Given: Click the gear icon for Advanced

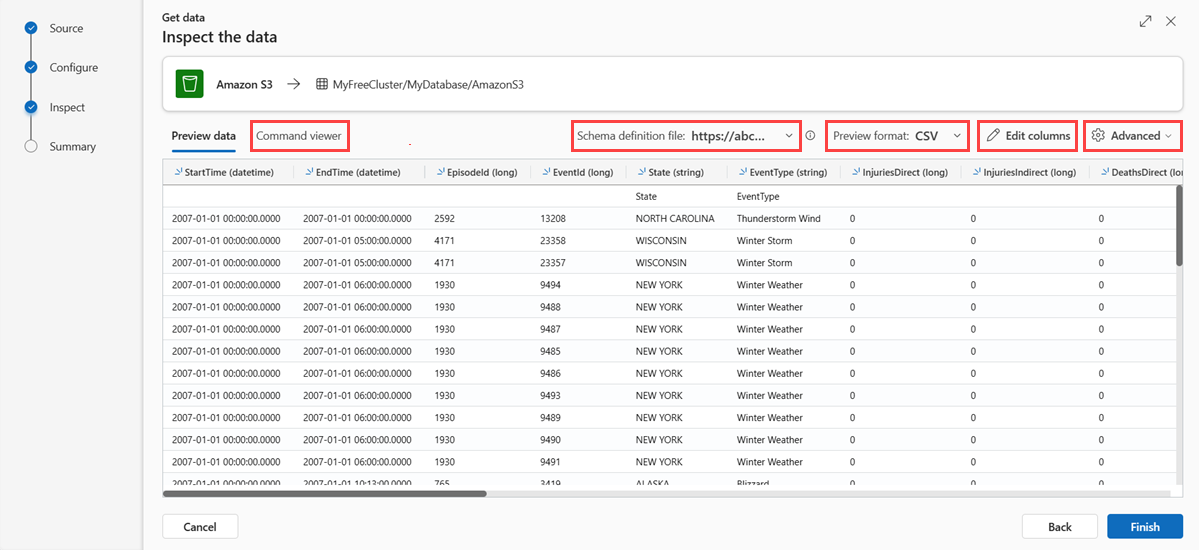Looking at the screenshot, I should (x=1098, y=136).
